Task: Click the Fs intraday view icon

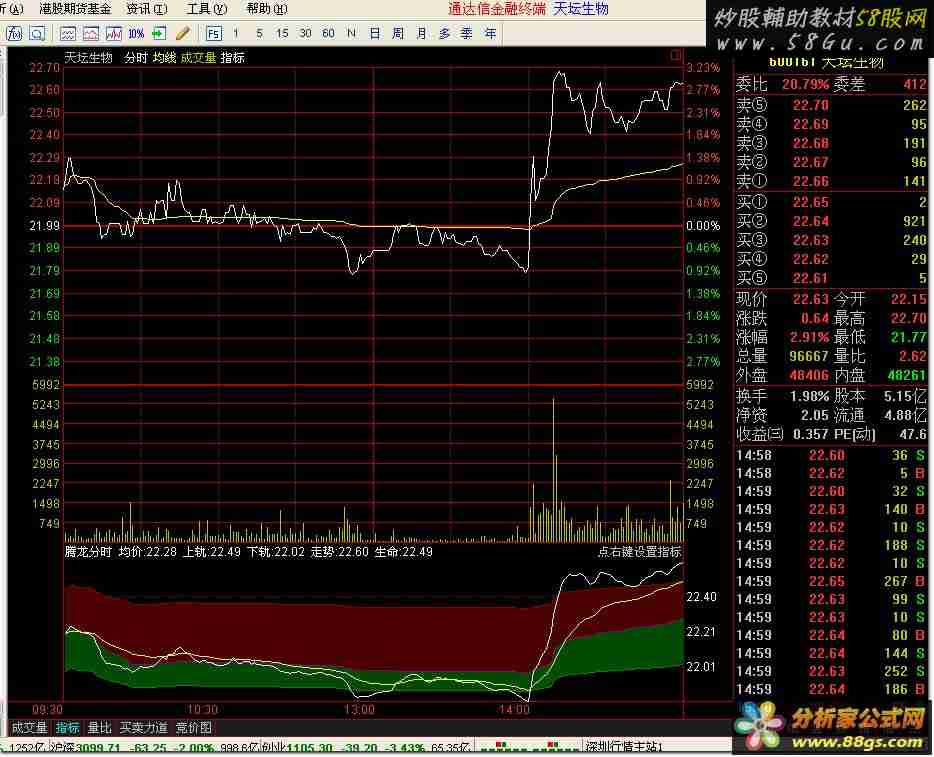Action: point(213,33)
